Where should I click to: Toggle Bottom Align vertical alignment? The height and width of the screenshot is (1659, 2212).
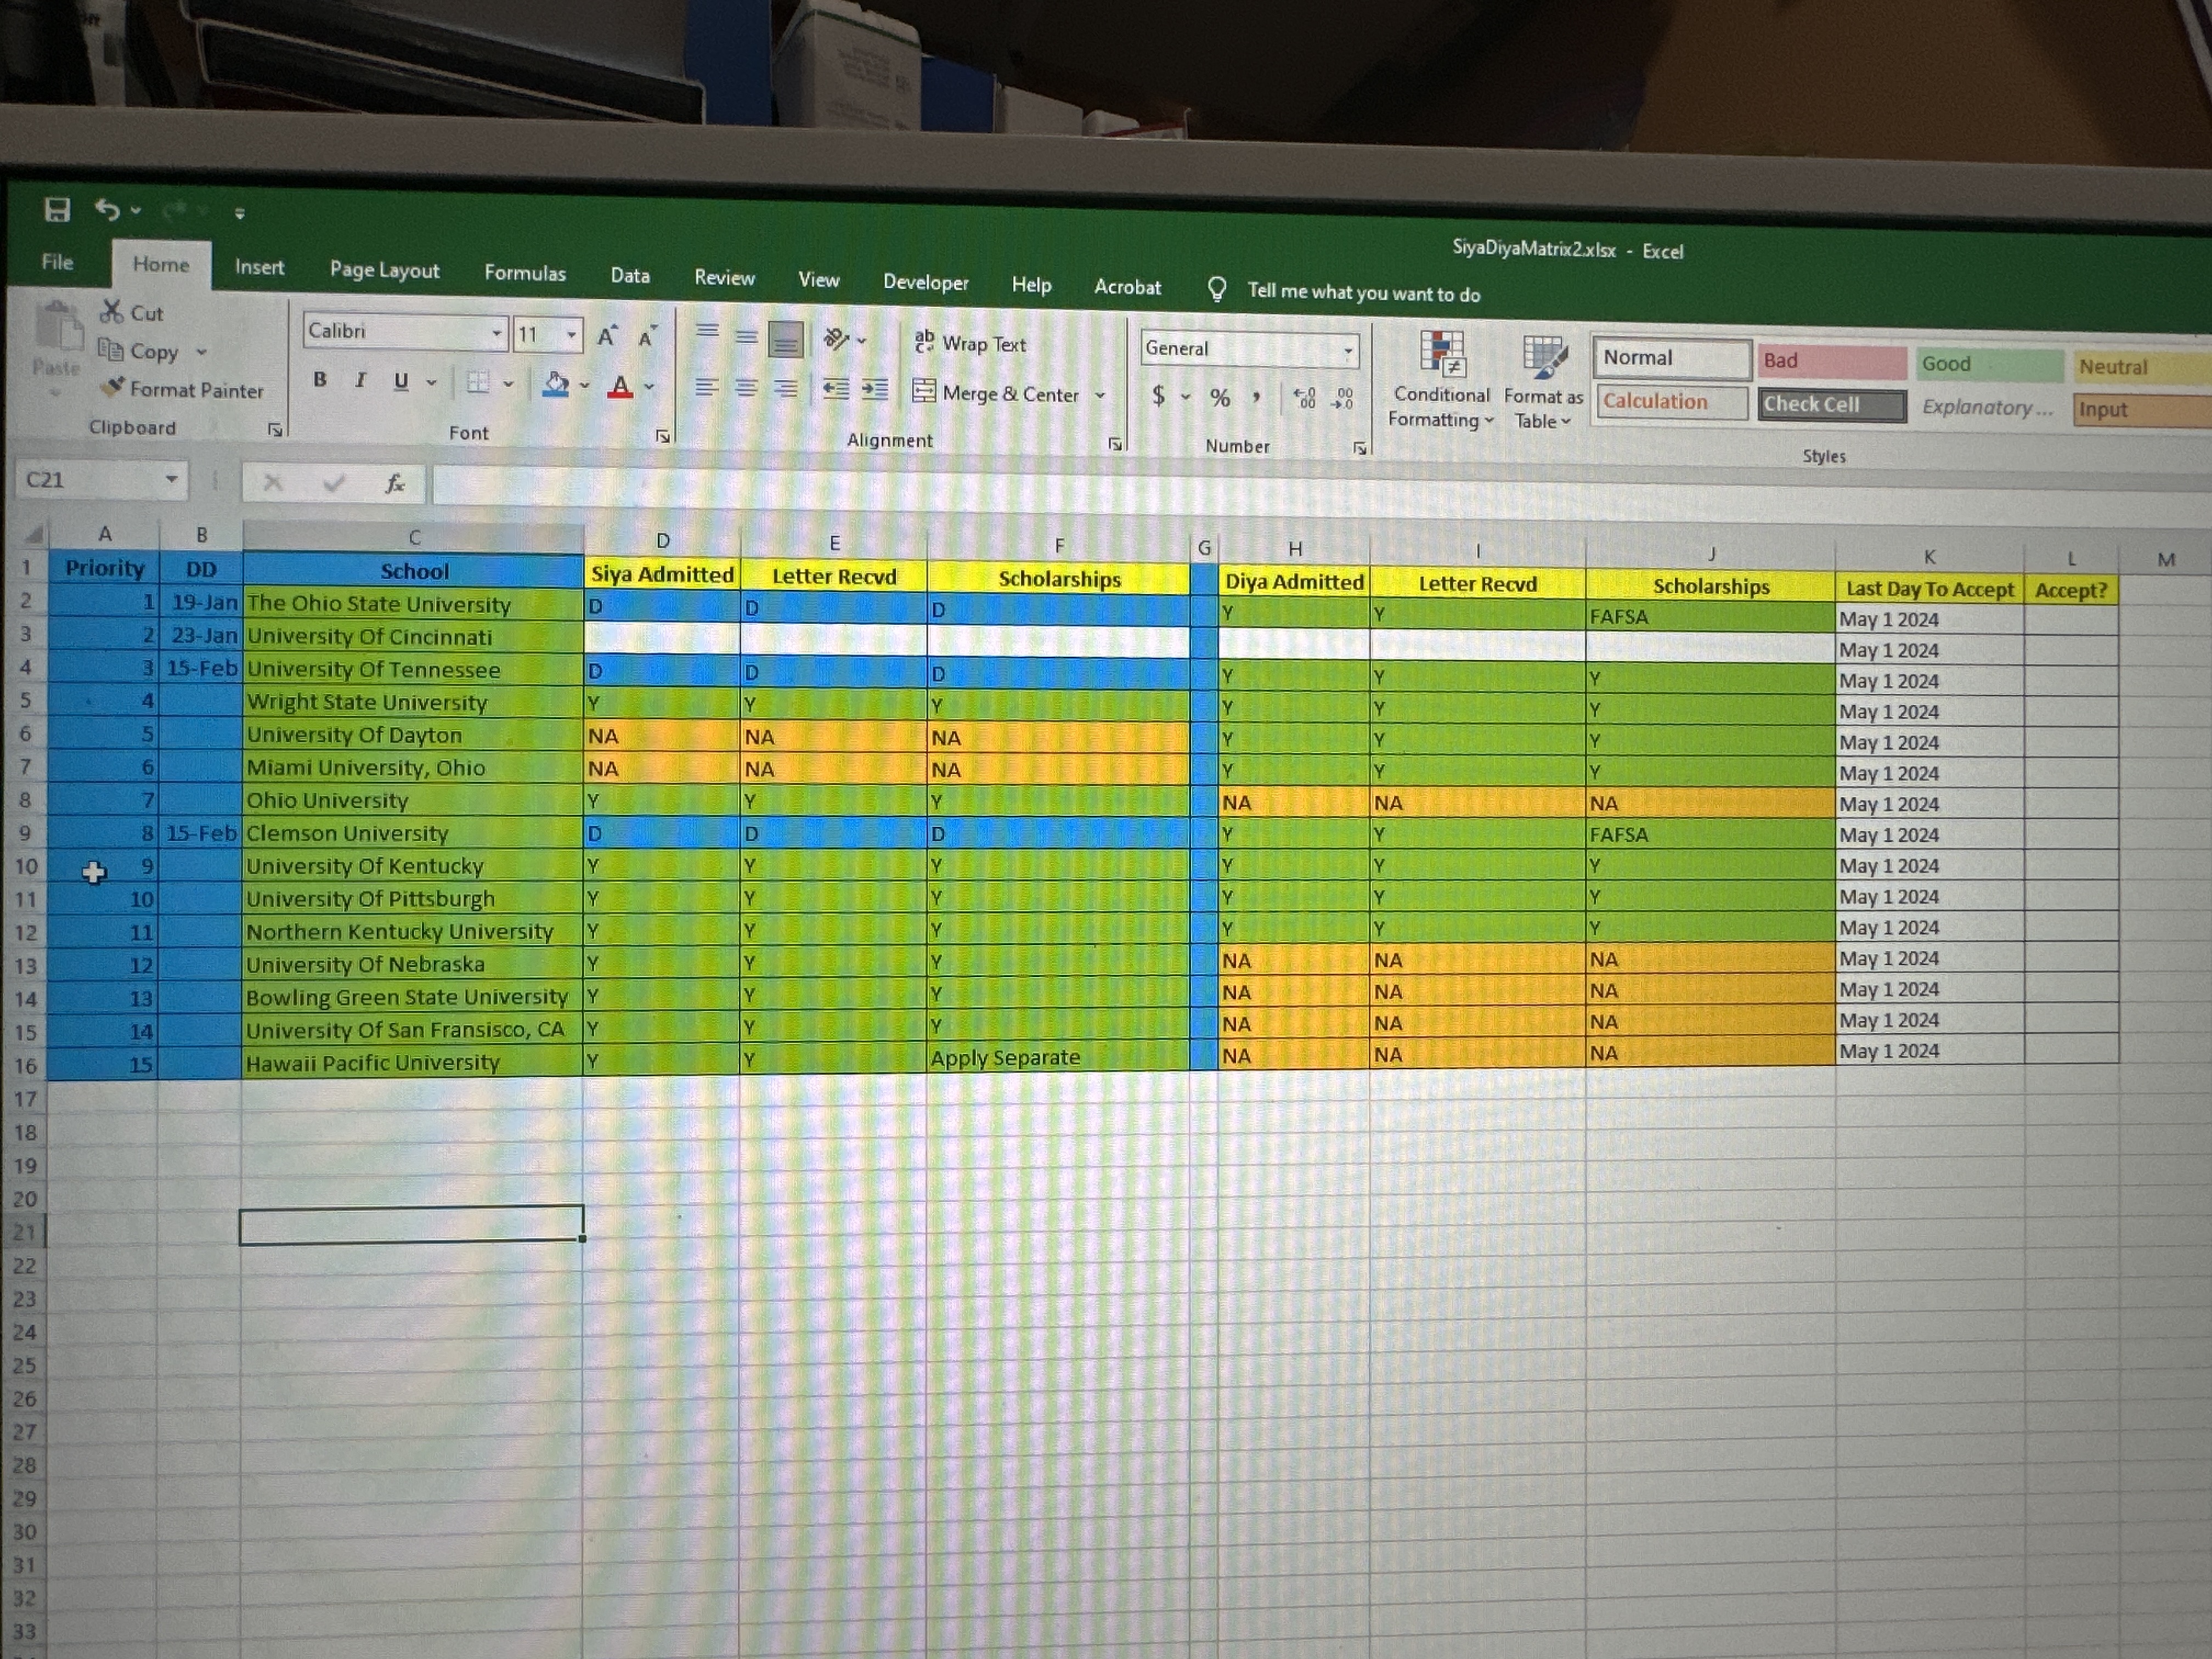(785, 339)
